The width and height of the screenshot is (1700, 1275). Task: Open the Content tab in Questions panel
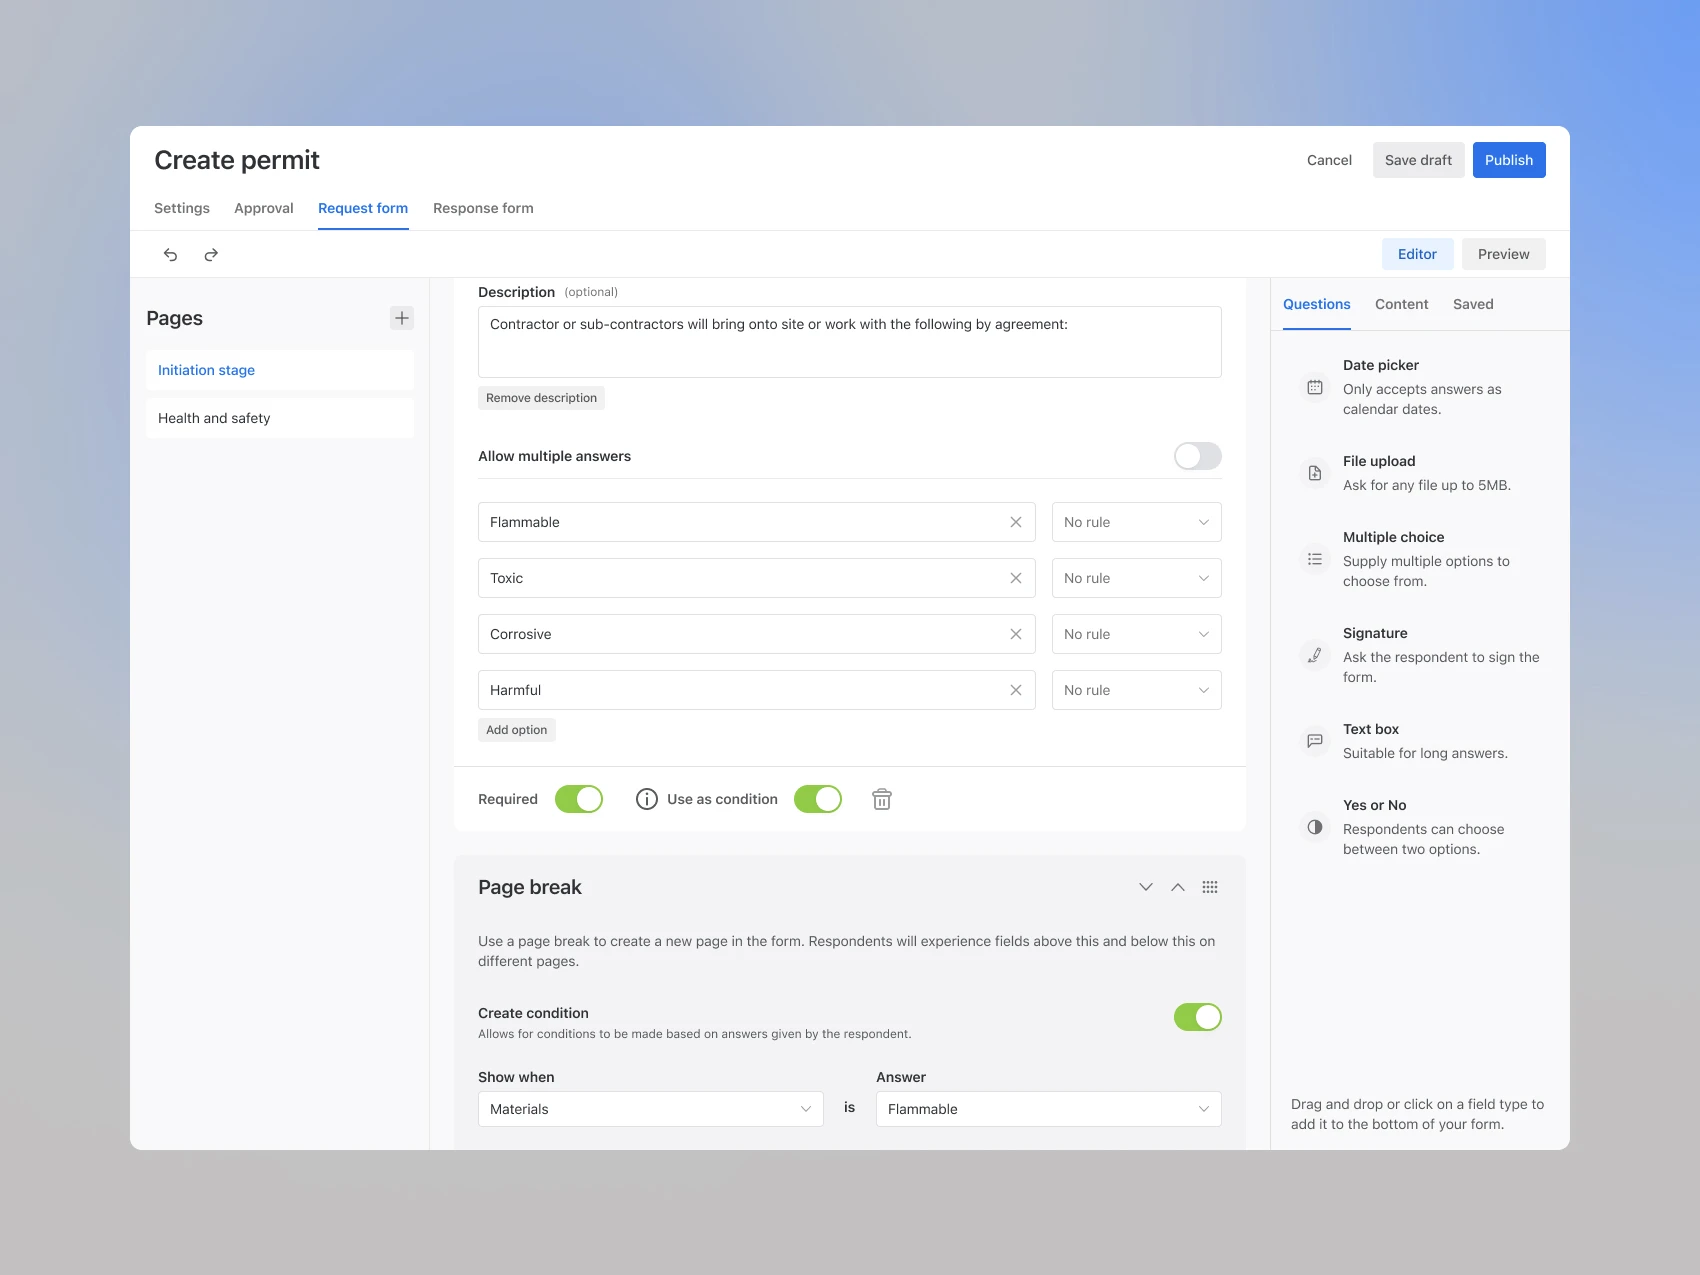click(1401, 304)
